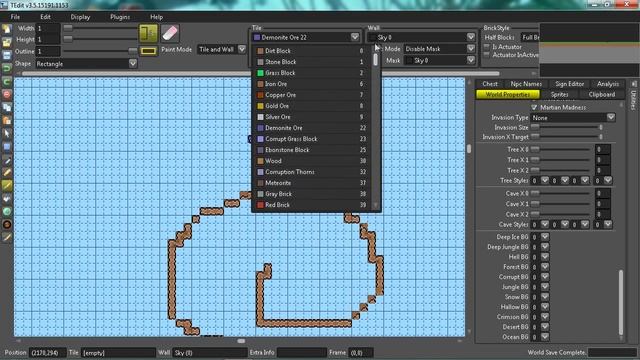The width and height of the screenshot is (640, 360).
Task: Open the Plugins menu
Action: pyautogui.click(x=120, y=17)
